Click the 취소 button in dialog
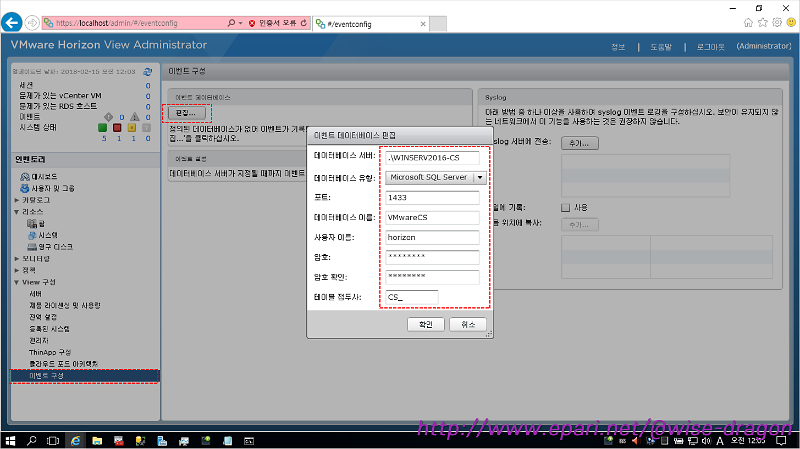This screenshot has height=449, width=800. pyautogui.click(x=468, y=325)
